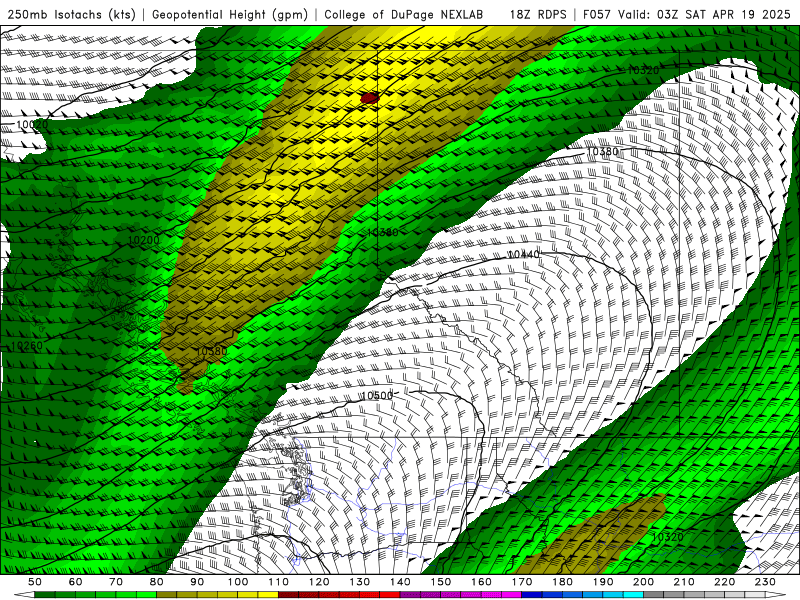Click the 200 value on the color scale
The width and height of the screenshot is (800, 600).
[x=643, y=582]
